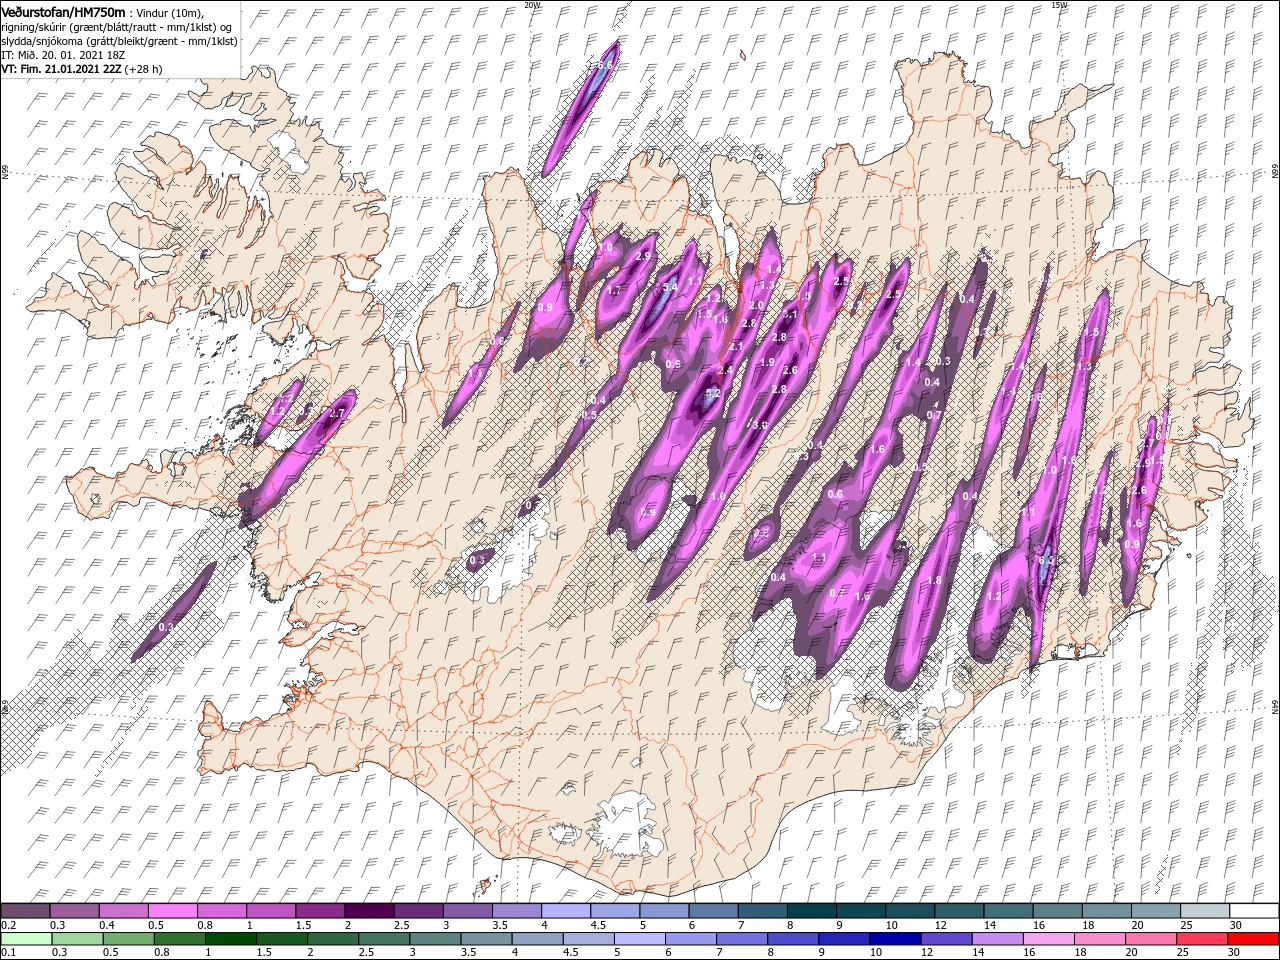
Task: Click the '0.9' value on the northern band
Action: point(545,308)
